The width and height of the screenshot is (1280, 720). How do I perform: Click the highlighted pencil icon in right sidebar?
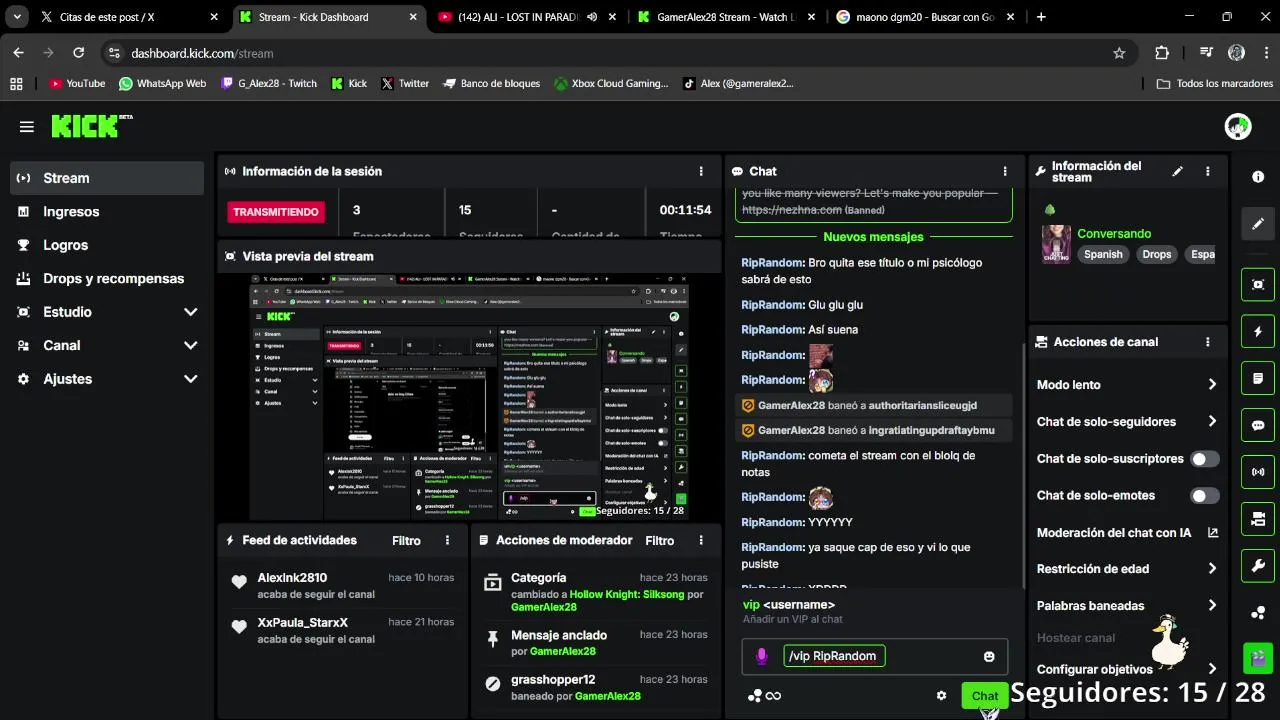tap(1258, 223)
